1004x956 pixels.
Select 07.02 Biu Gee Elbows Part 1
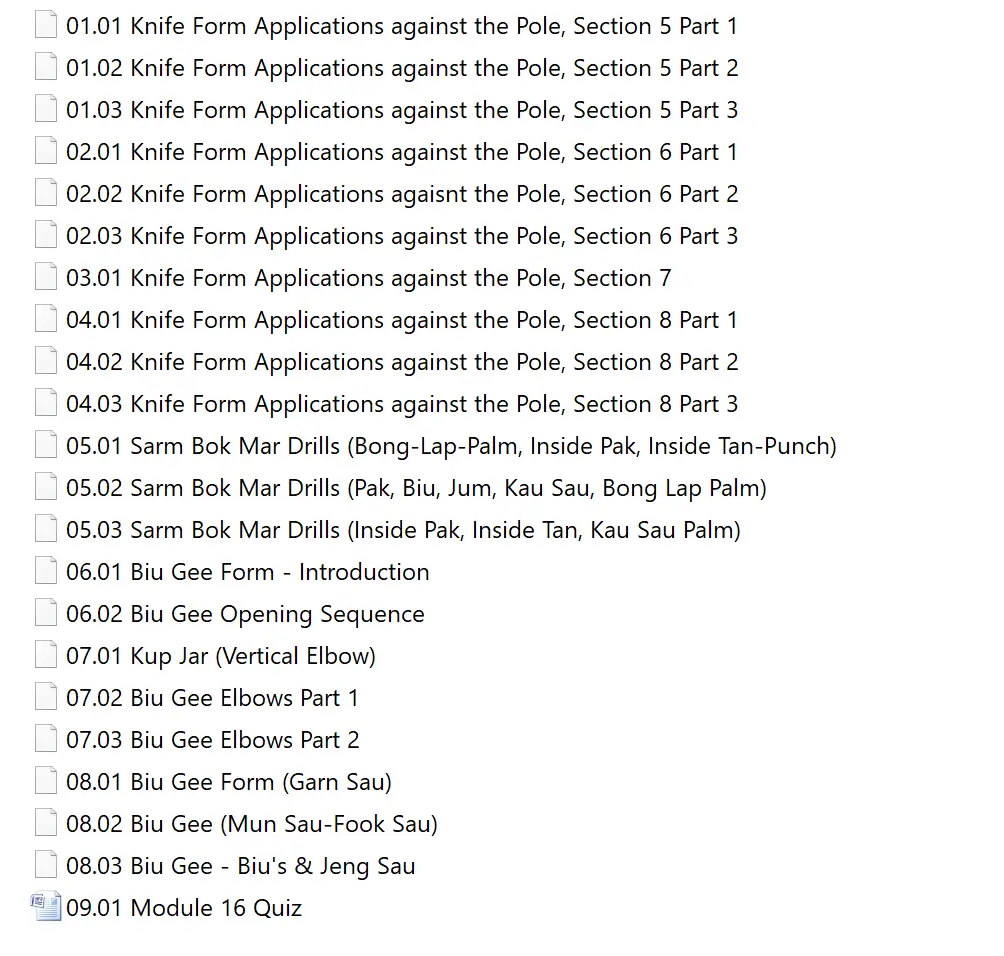click(212, 698)
